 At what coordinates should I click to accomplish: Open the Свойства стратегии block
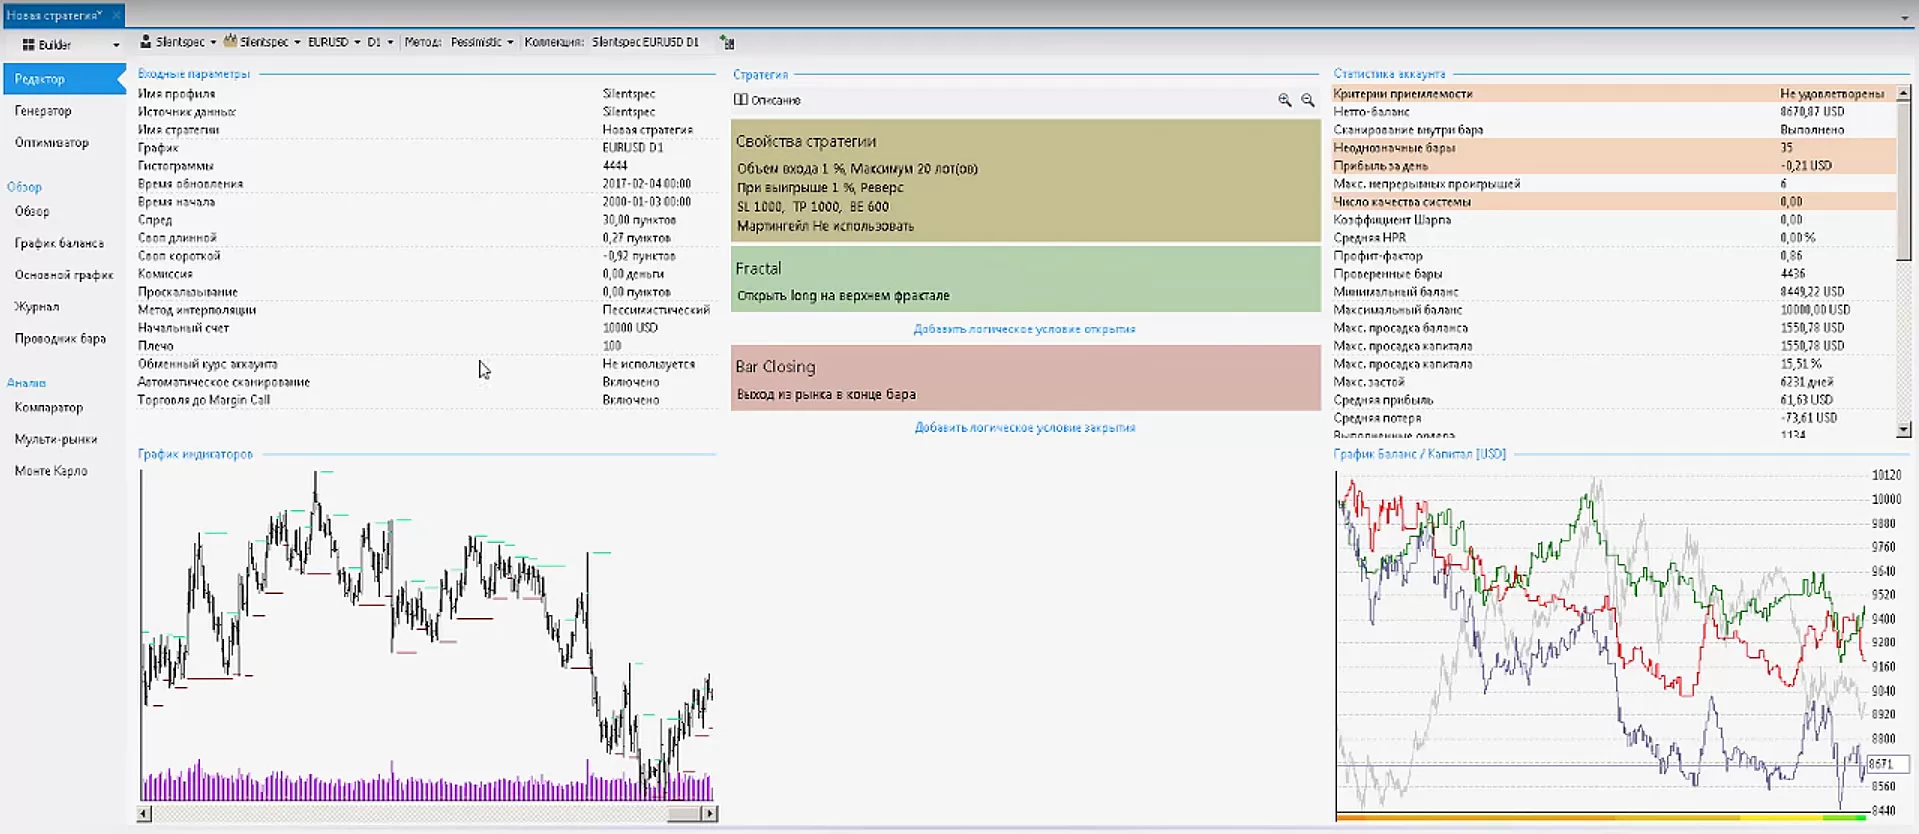pyautogui.click(x=1026, y=181)
